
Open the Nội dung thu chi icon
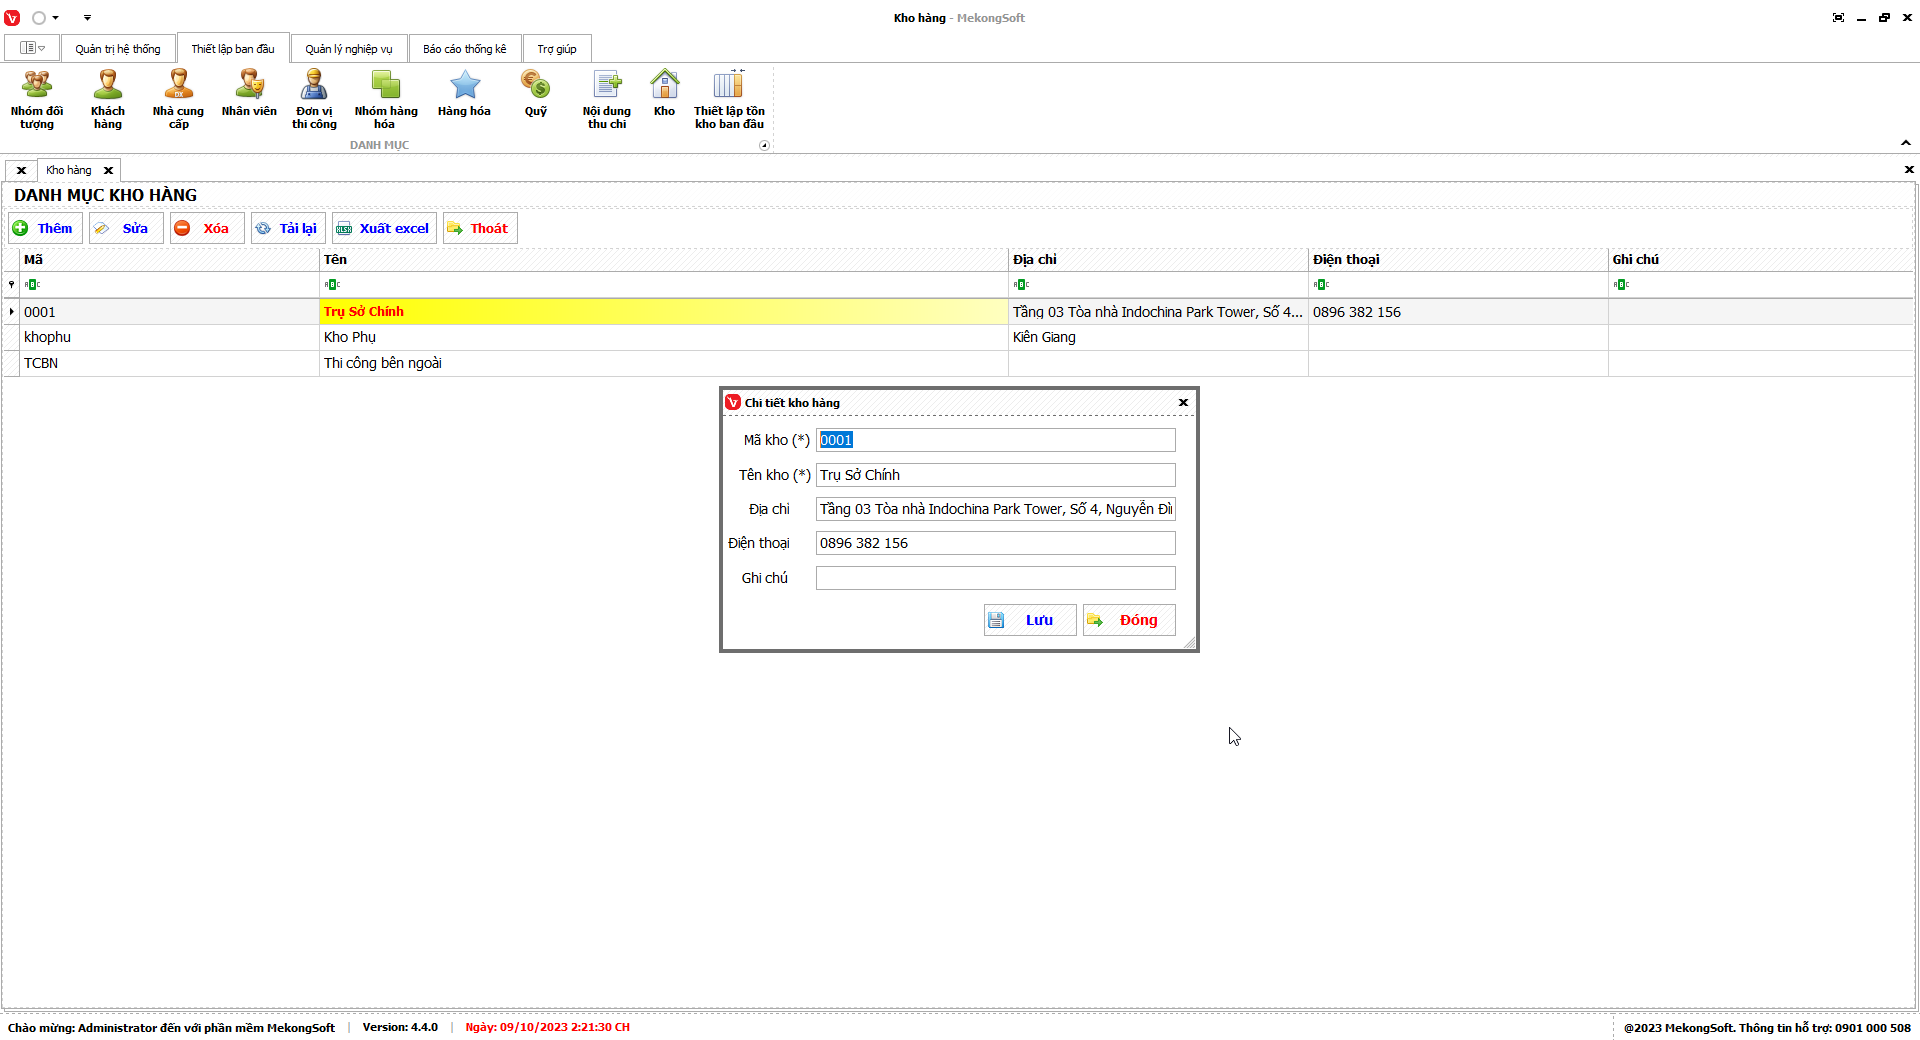coord(606,99)
